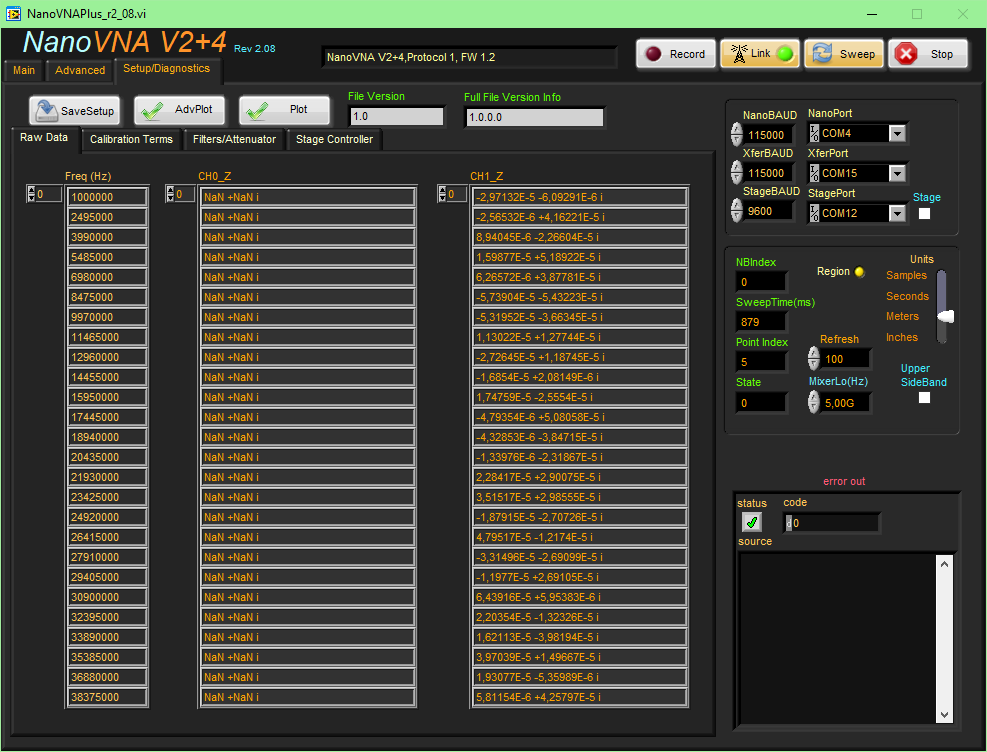Click the error source scrollbar down arrow
Screen dimensions: 987x752
944,714
